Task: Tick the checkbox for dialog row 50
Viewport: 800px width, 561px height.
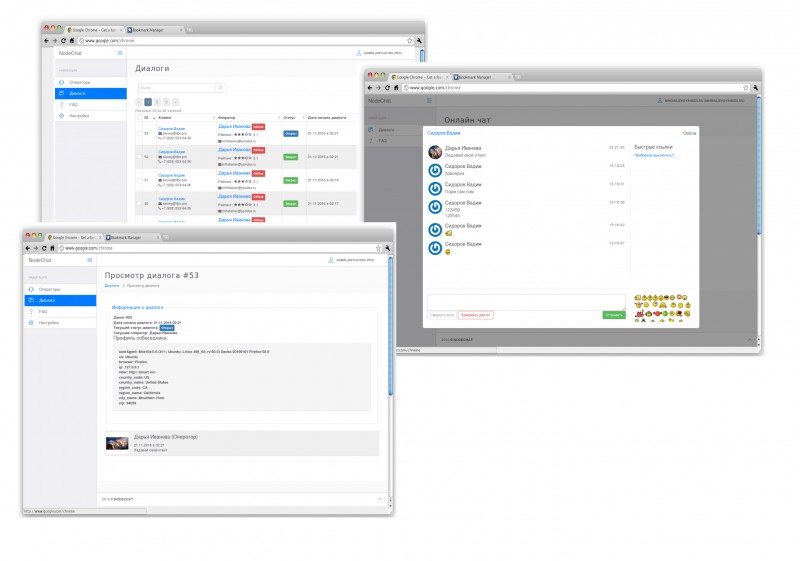Action: click(139, 203)
